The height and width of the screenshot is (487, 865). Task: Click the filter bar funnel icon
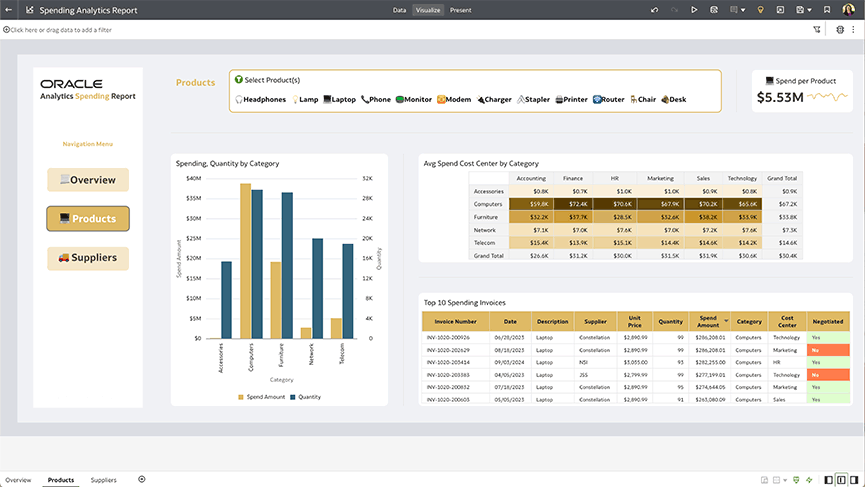coord(817,30)
